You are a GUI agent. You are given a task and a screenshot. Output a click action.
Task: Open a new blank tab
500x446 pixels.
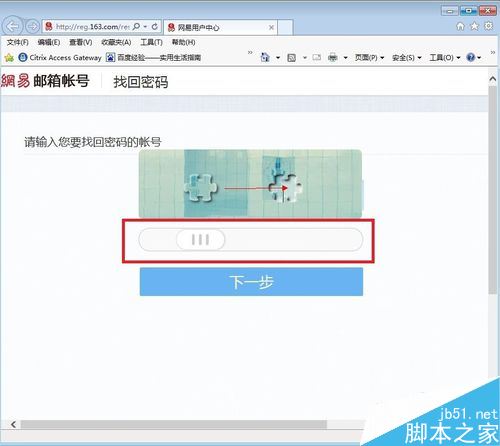pos(285,27)
